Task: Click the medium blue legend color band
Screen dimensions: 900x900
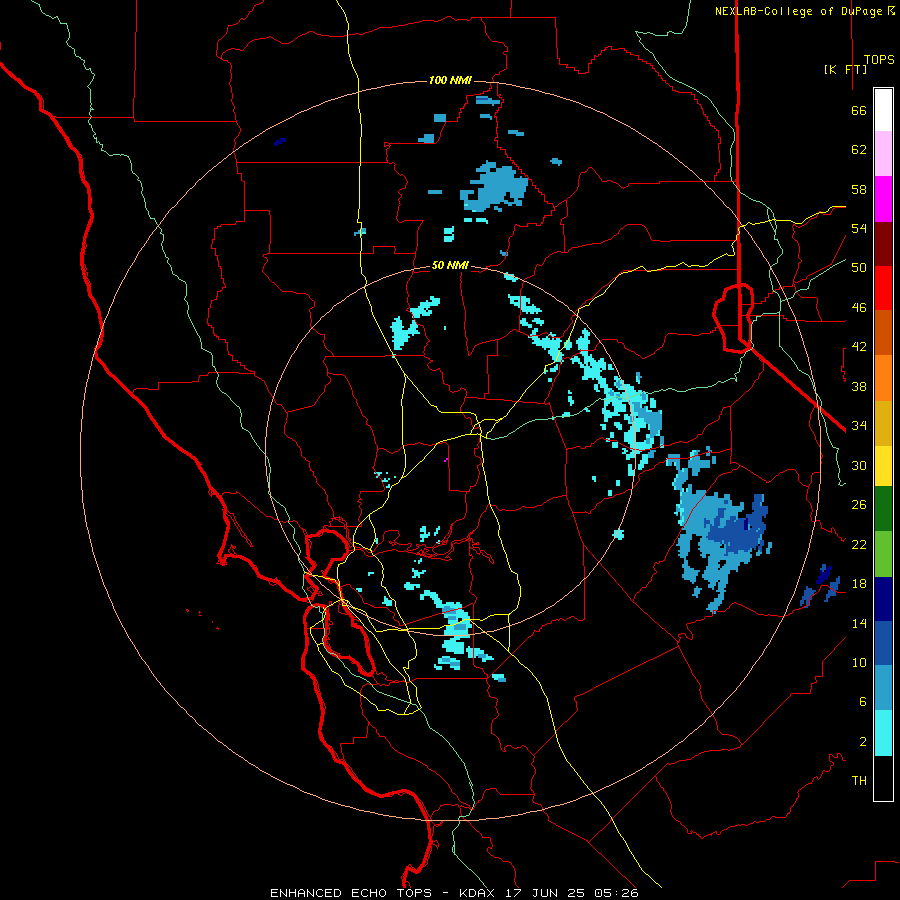Action: pos(883,643)
